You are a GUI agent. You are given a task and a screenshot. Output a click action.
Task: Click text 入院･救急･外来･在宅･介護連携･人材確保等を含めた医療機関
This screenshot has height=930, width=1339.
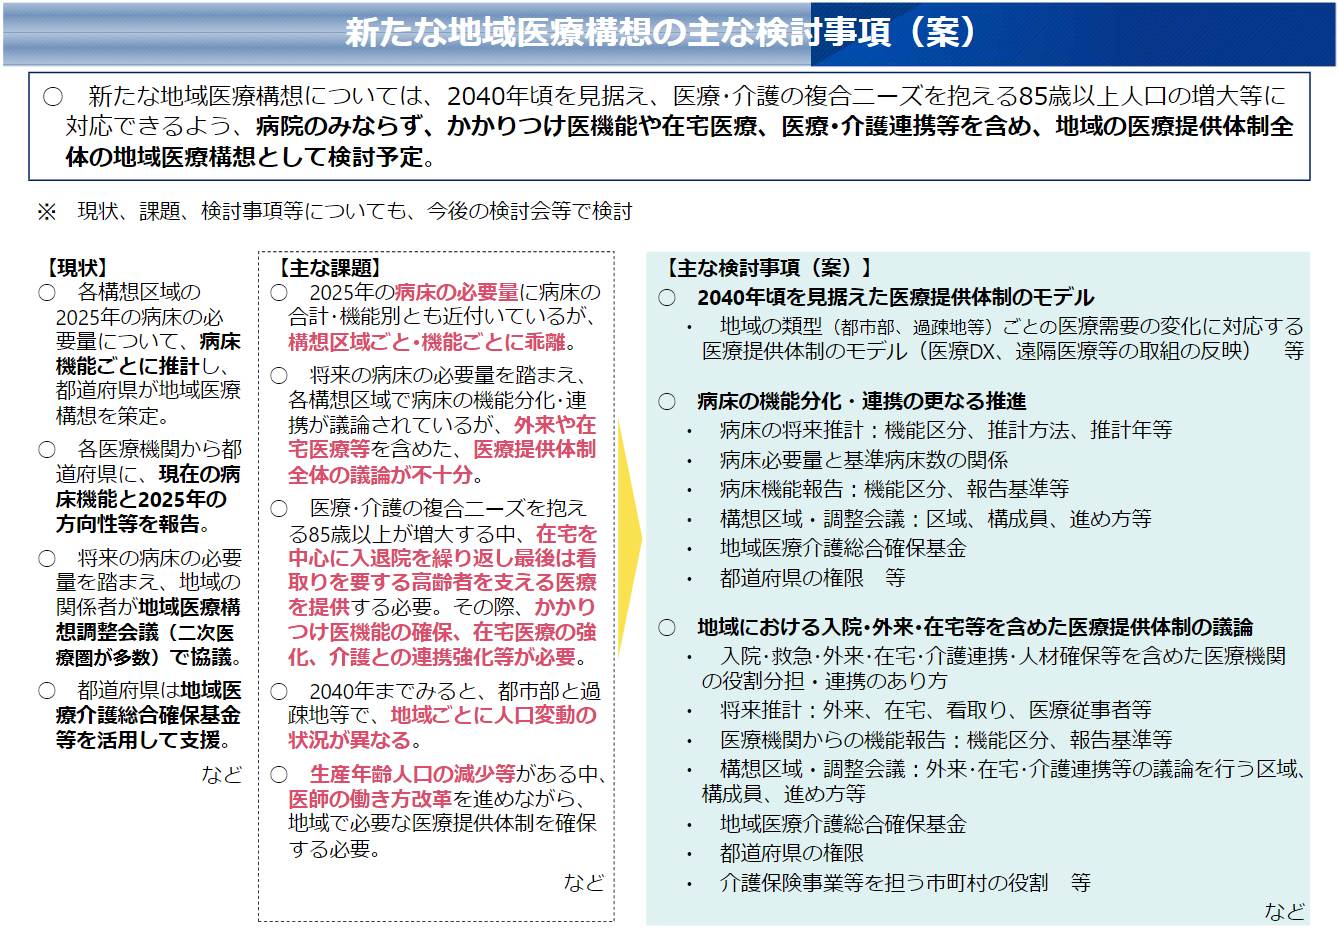(1003, 656)
